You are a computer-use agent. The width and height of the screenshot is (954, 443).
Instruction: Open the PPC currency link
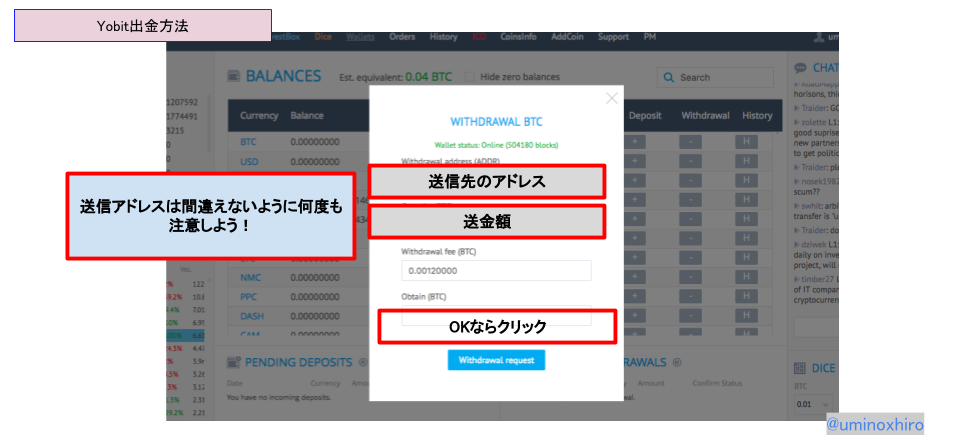[249, 297]
